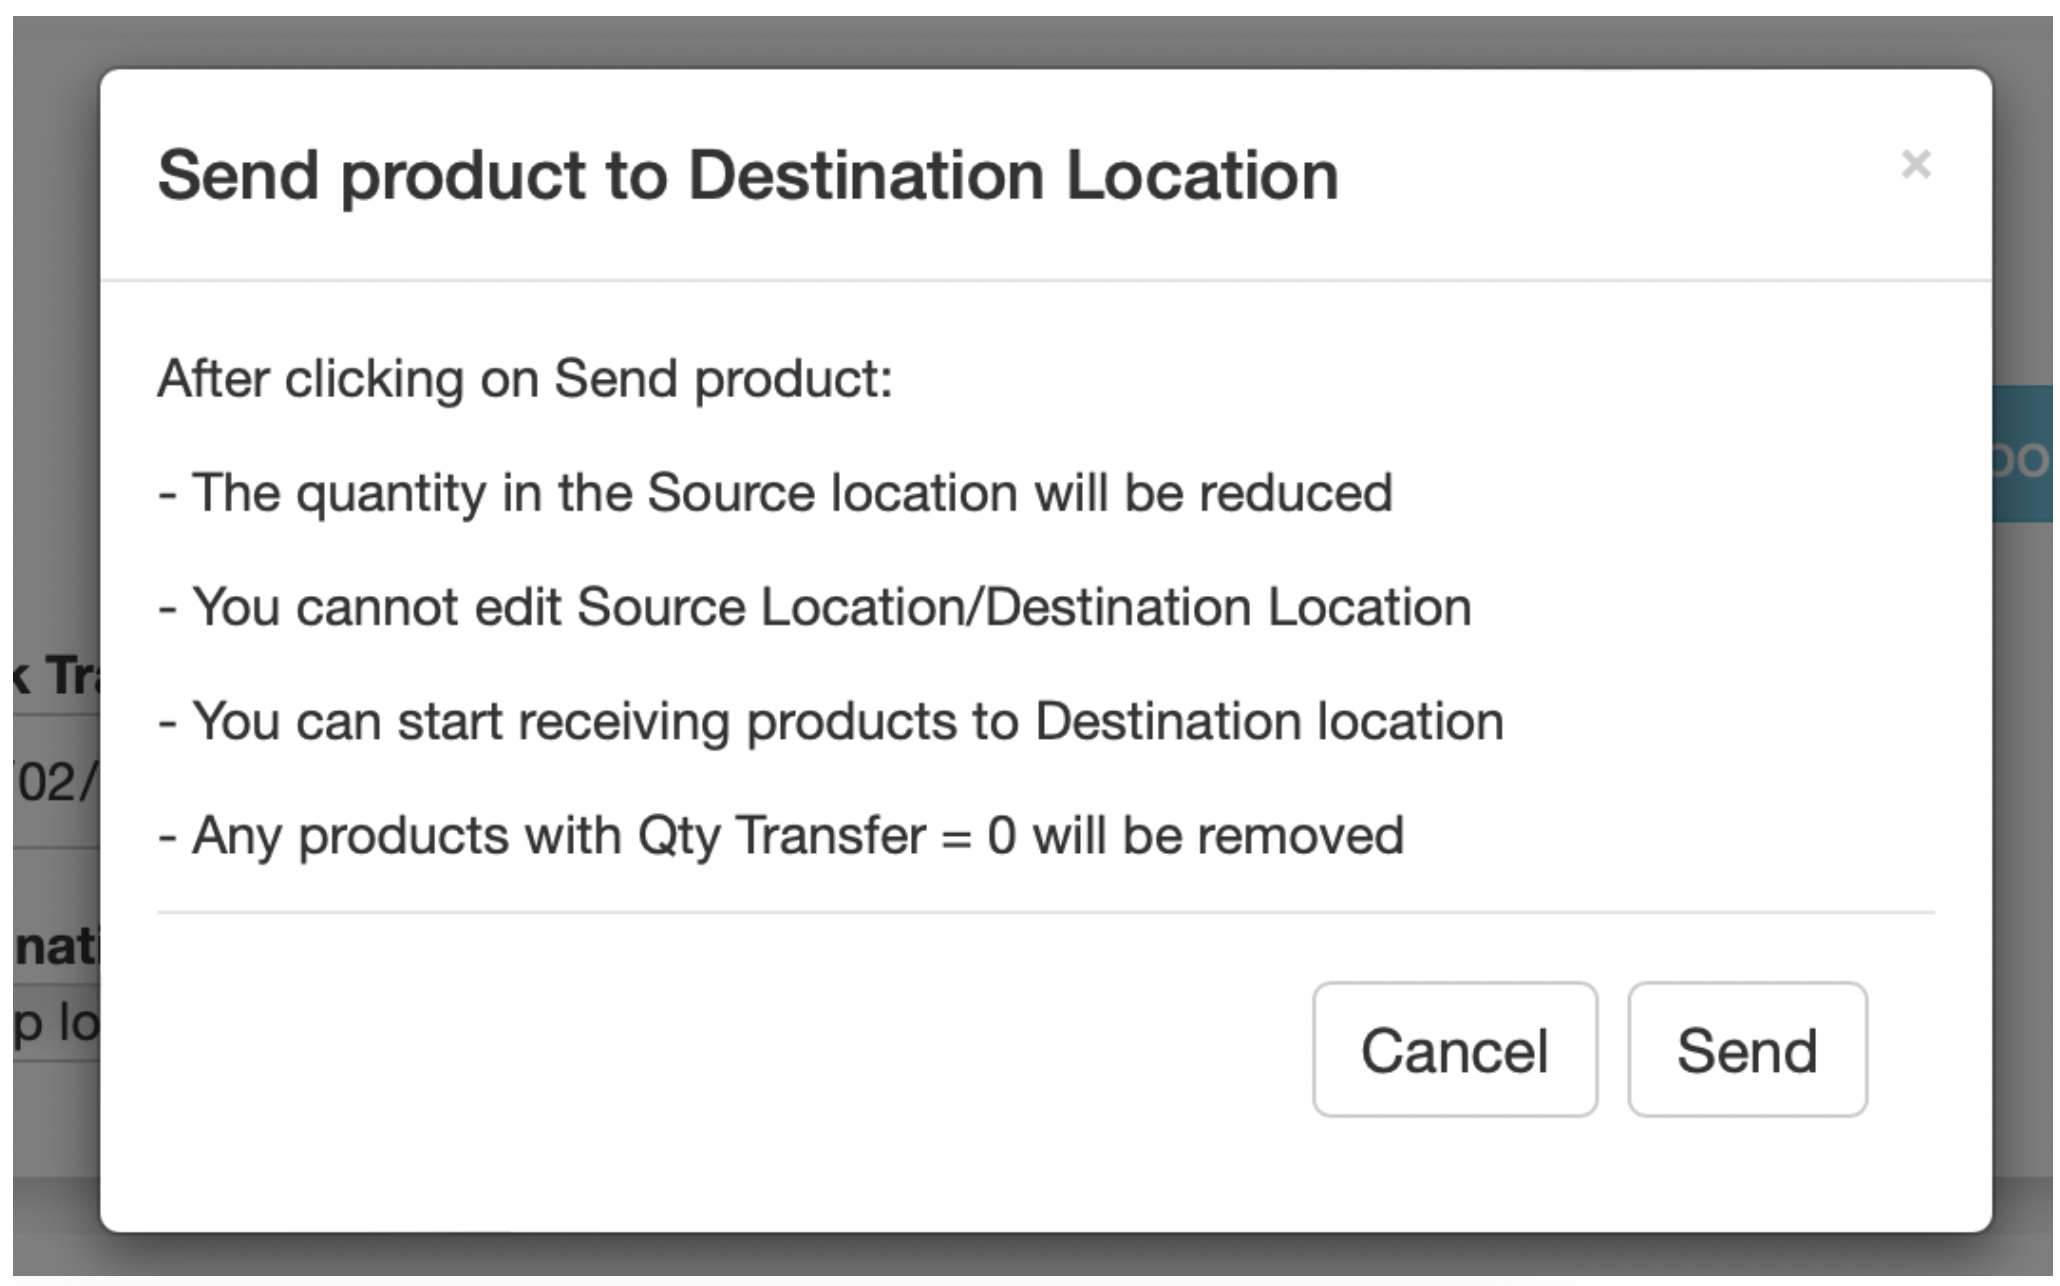Image resolution: width=2060 pixels, height=1286 pixels.
Task: Confirm the transfer with the Send button
Action: [x=1747, y=1049]
